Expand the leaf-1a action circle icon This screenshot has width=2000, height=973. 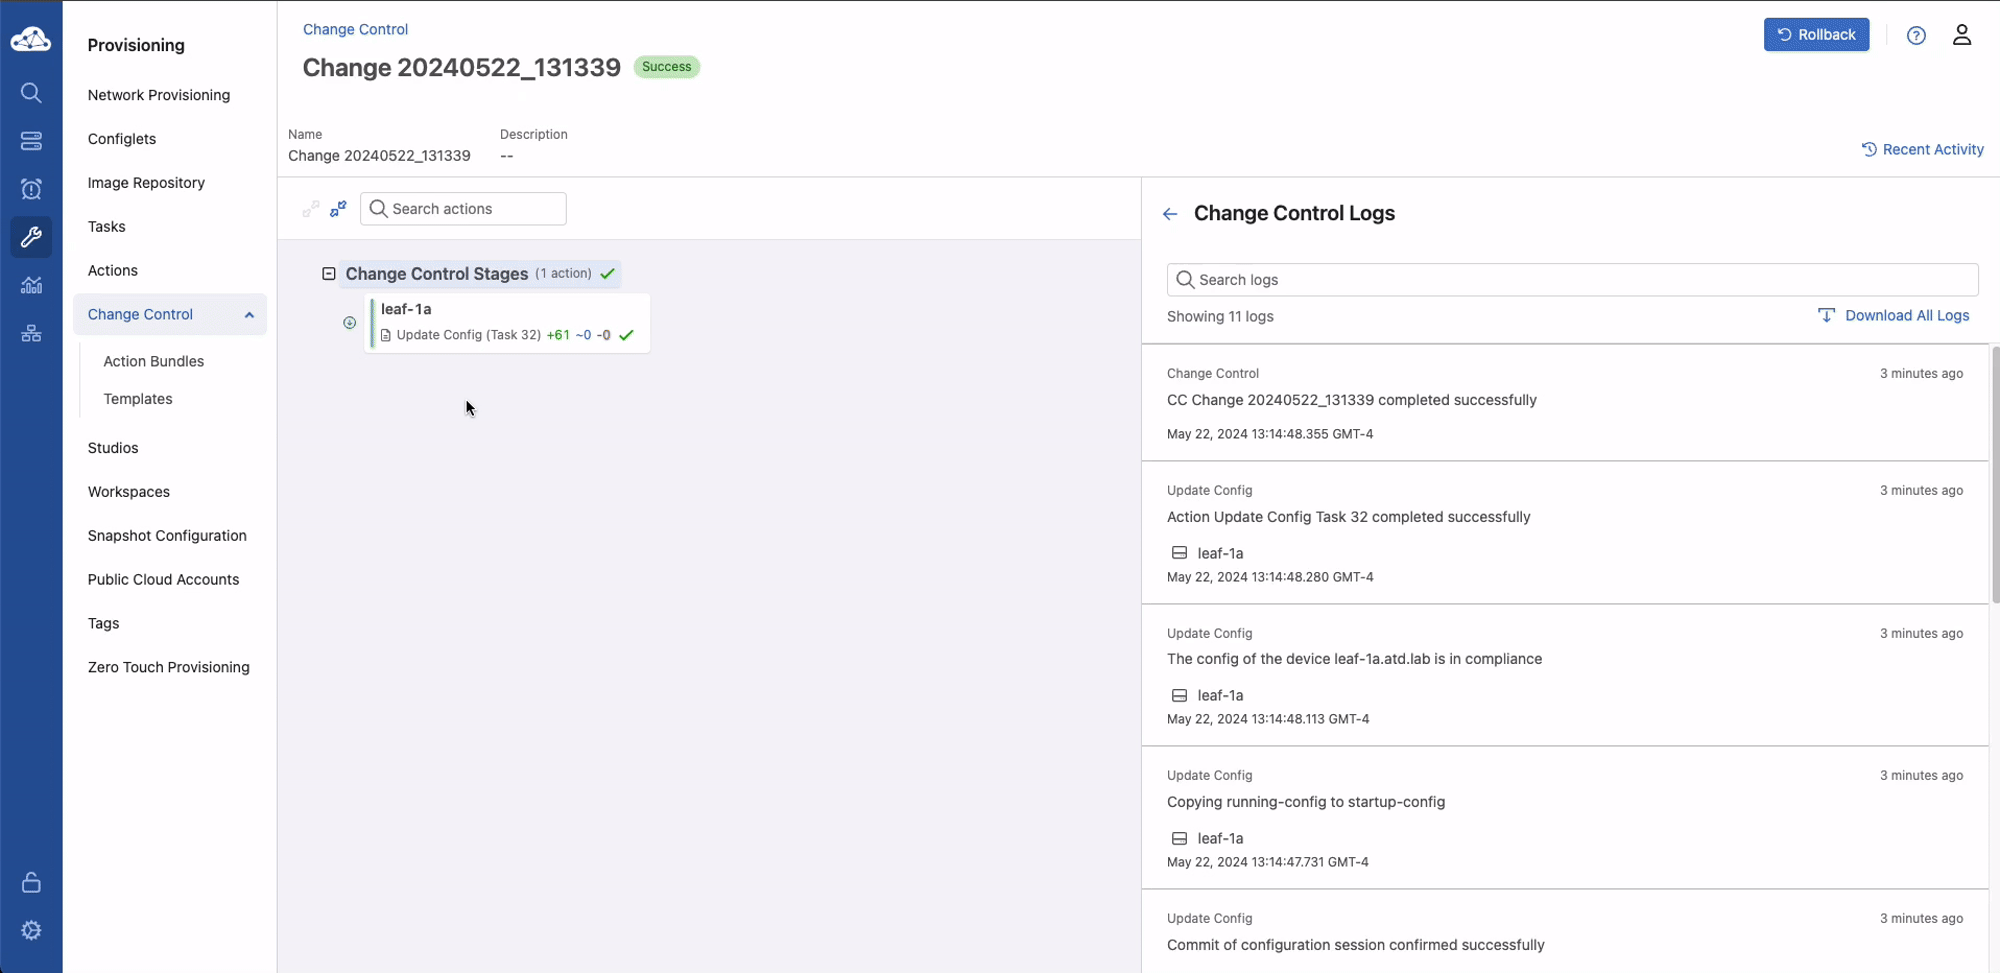click(349, 322)
